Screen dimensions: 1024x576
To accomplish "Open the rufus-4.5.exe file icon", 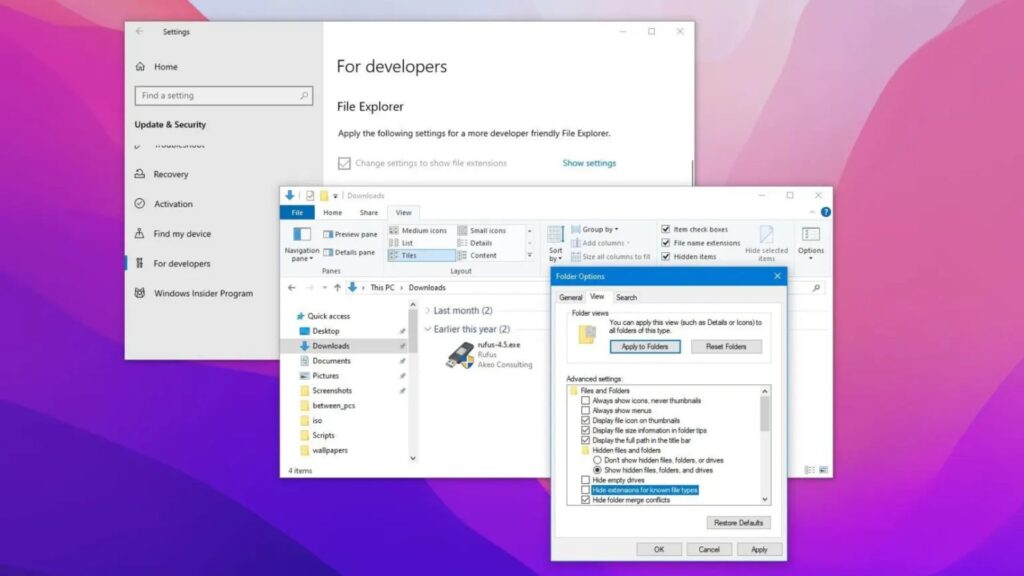I will (459, 355).
